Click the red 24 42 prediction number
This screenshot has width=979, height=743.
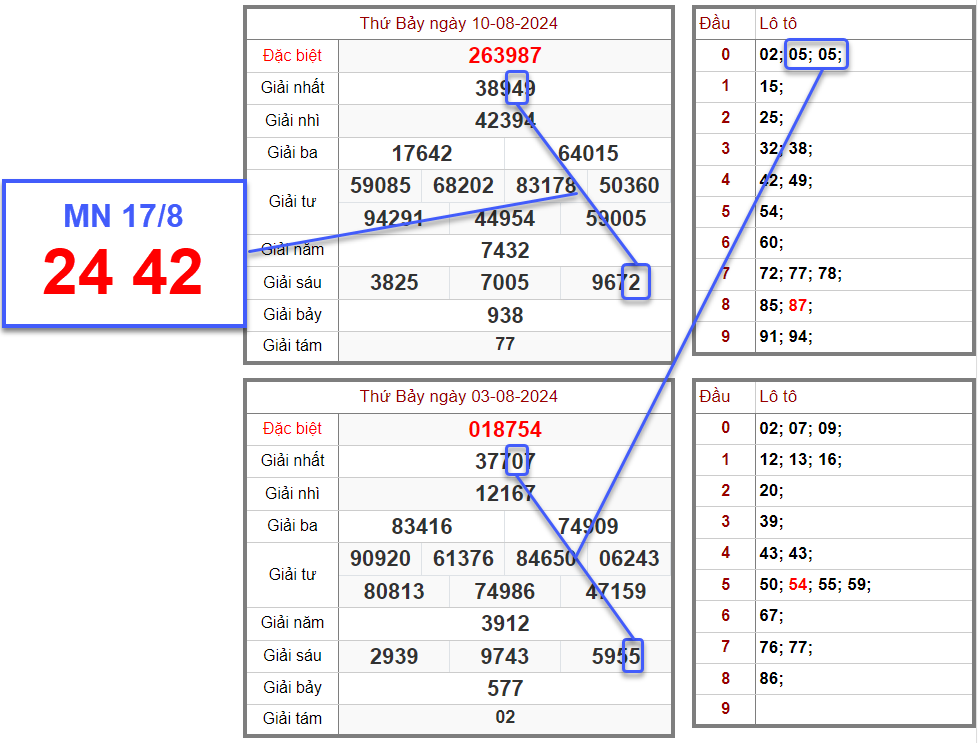123,272
